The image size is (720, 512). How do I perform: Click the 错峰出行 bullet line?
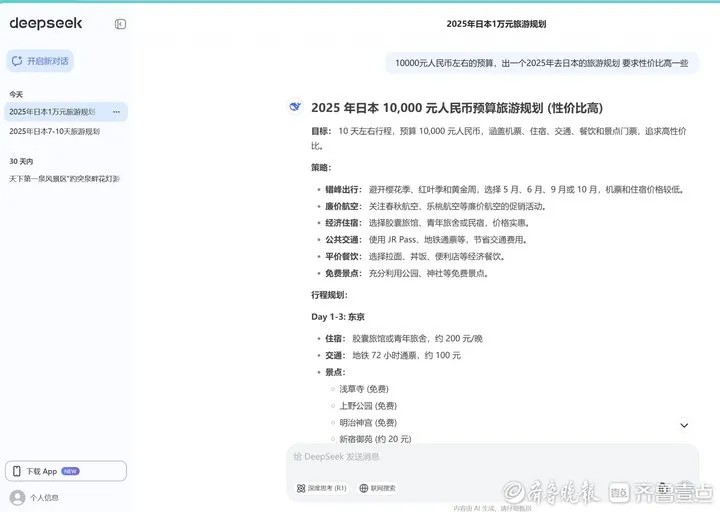coord(504,189)
